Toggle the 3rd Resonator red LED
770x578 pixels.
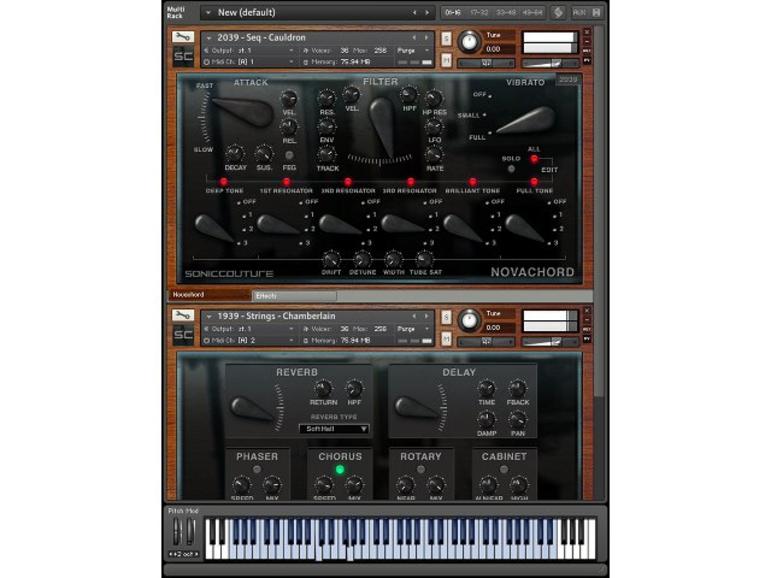pyautogui.click(x=410, y=182)
